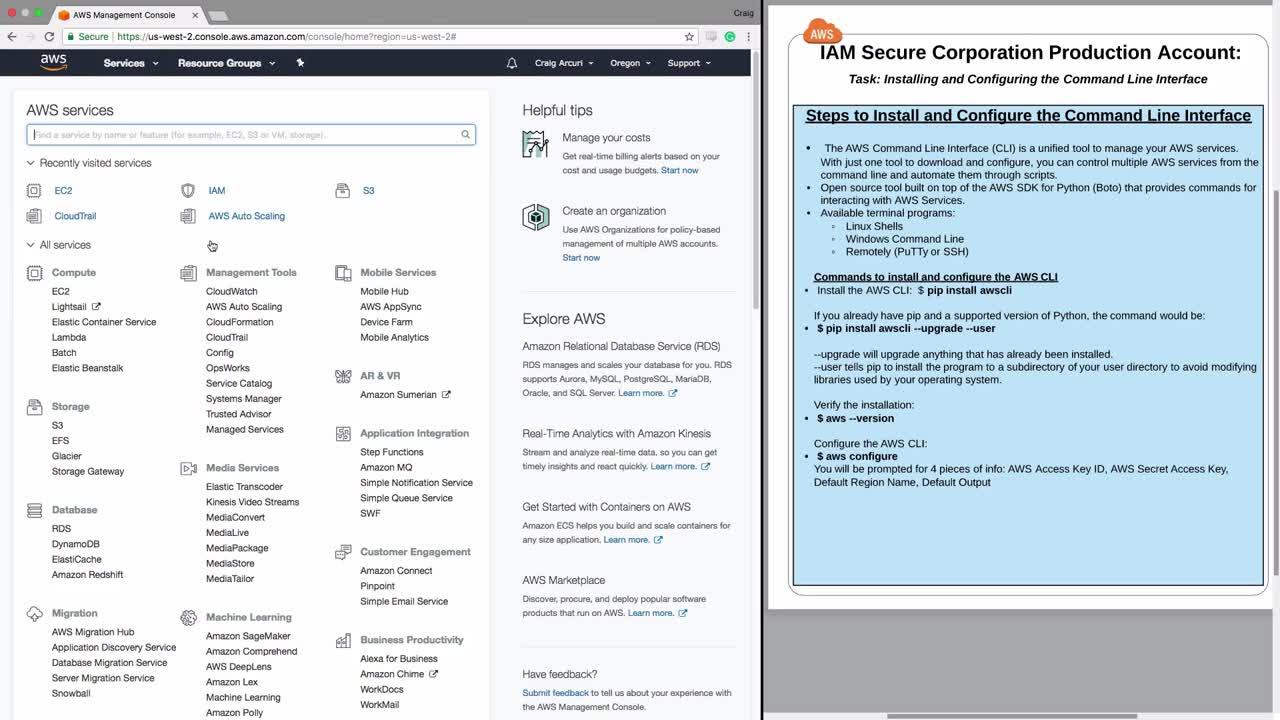1280x720 pixels.
Task: Click the Database category icon
Action: (35, 510)
